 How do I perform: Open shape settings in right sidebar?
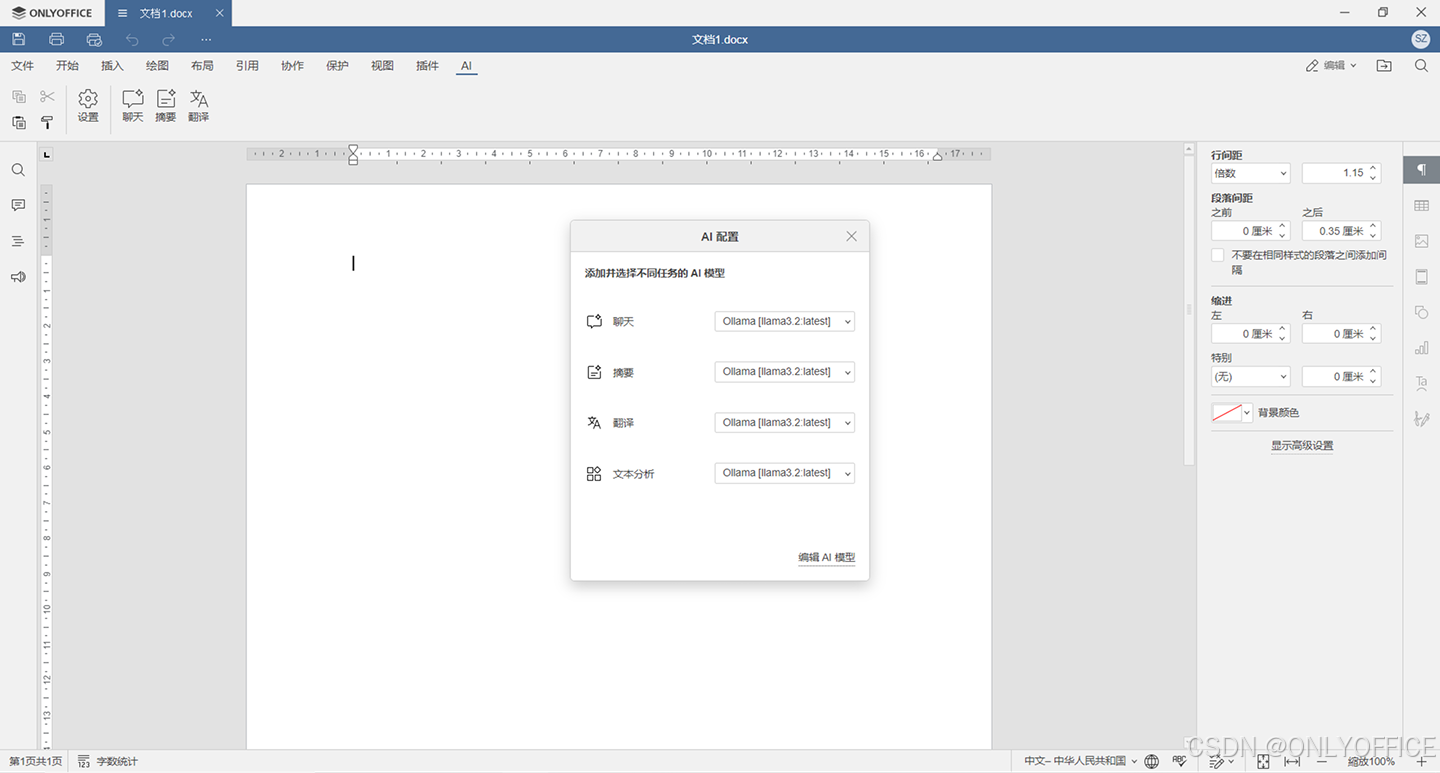click(x=1421, y=312)
